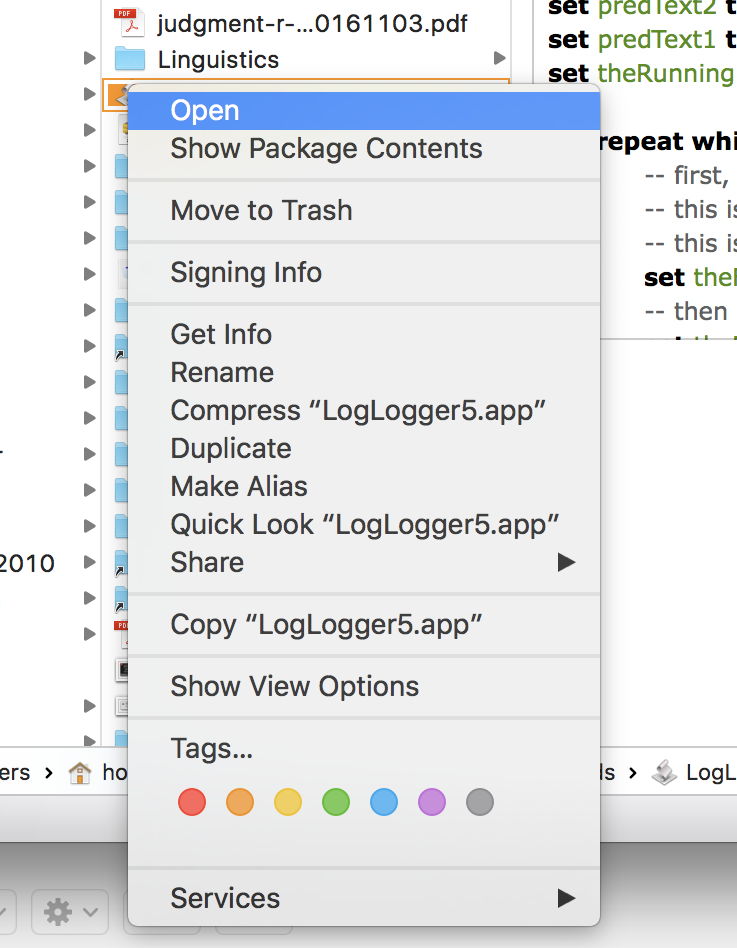This screenshot has height=948, width=737.
Task: Open the Tags… dialog
Action: pos(212,748)
